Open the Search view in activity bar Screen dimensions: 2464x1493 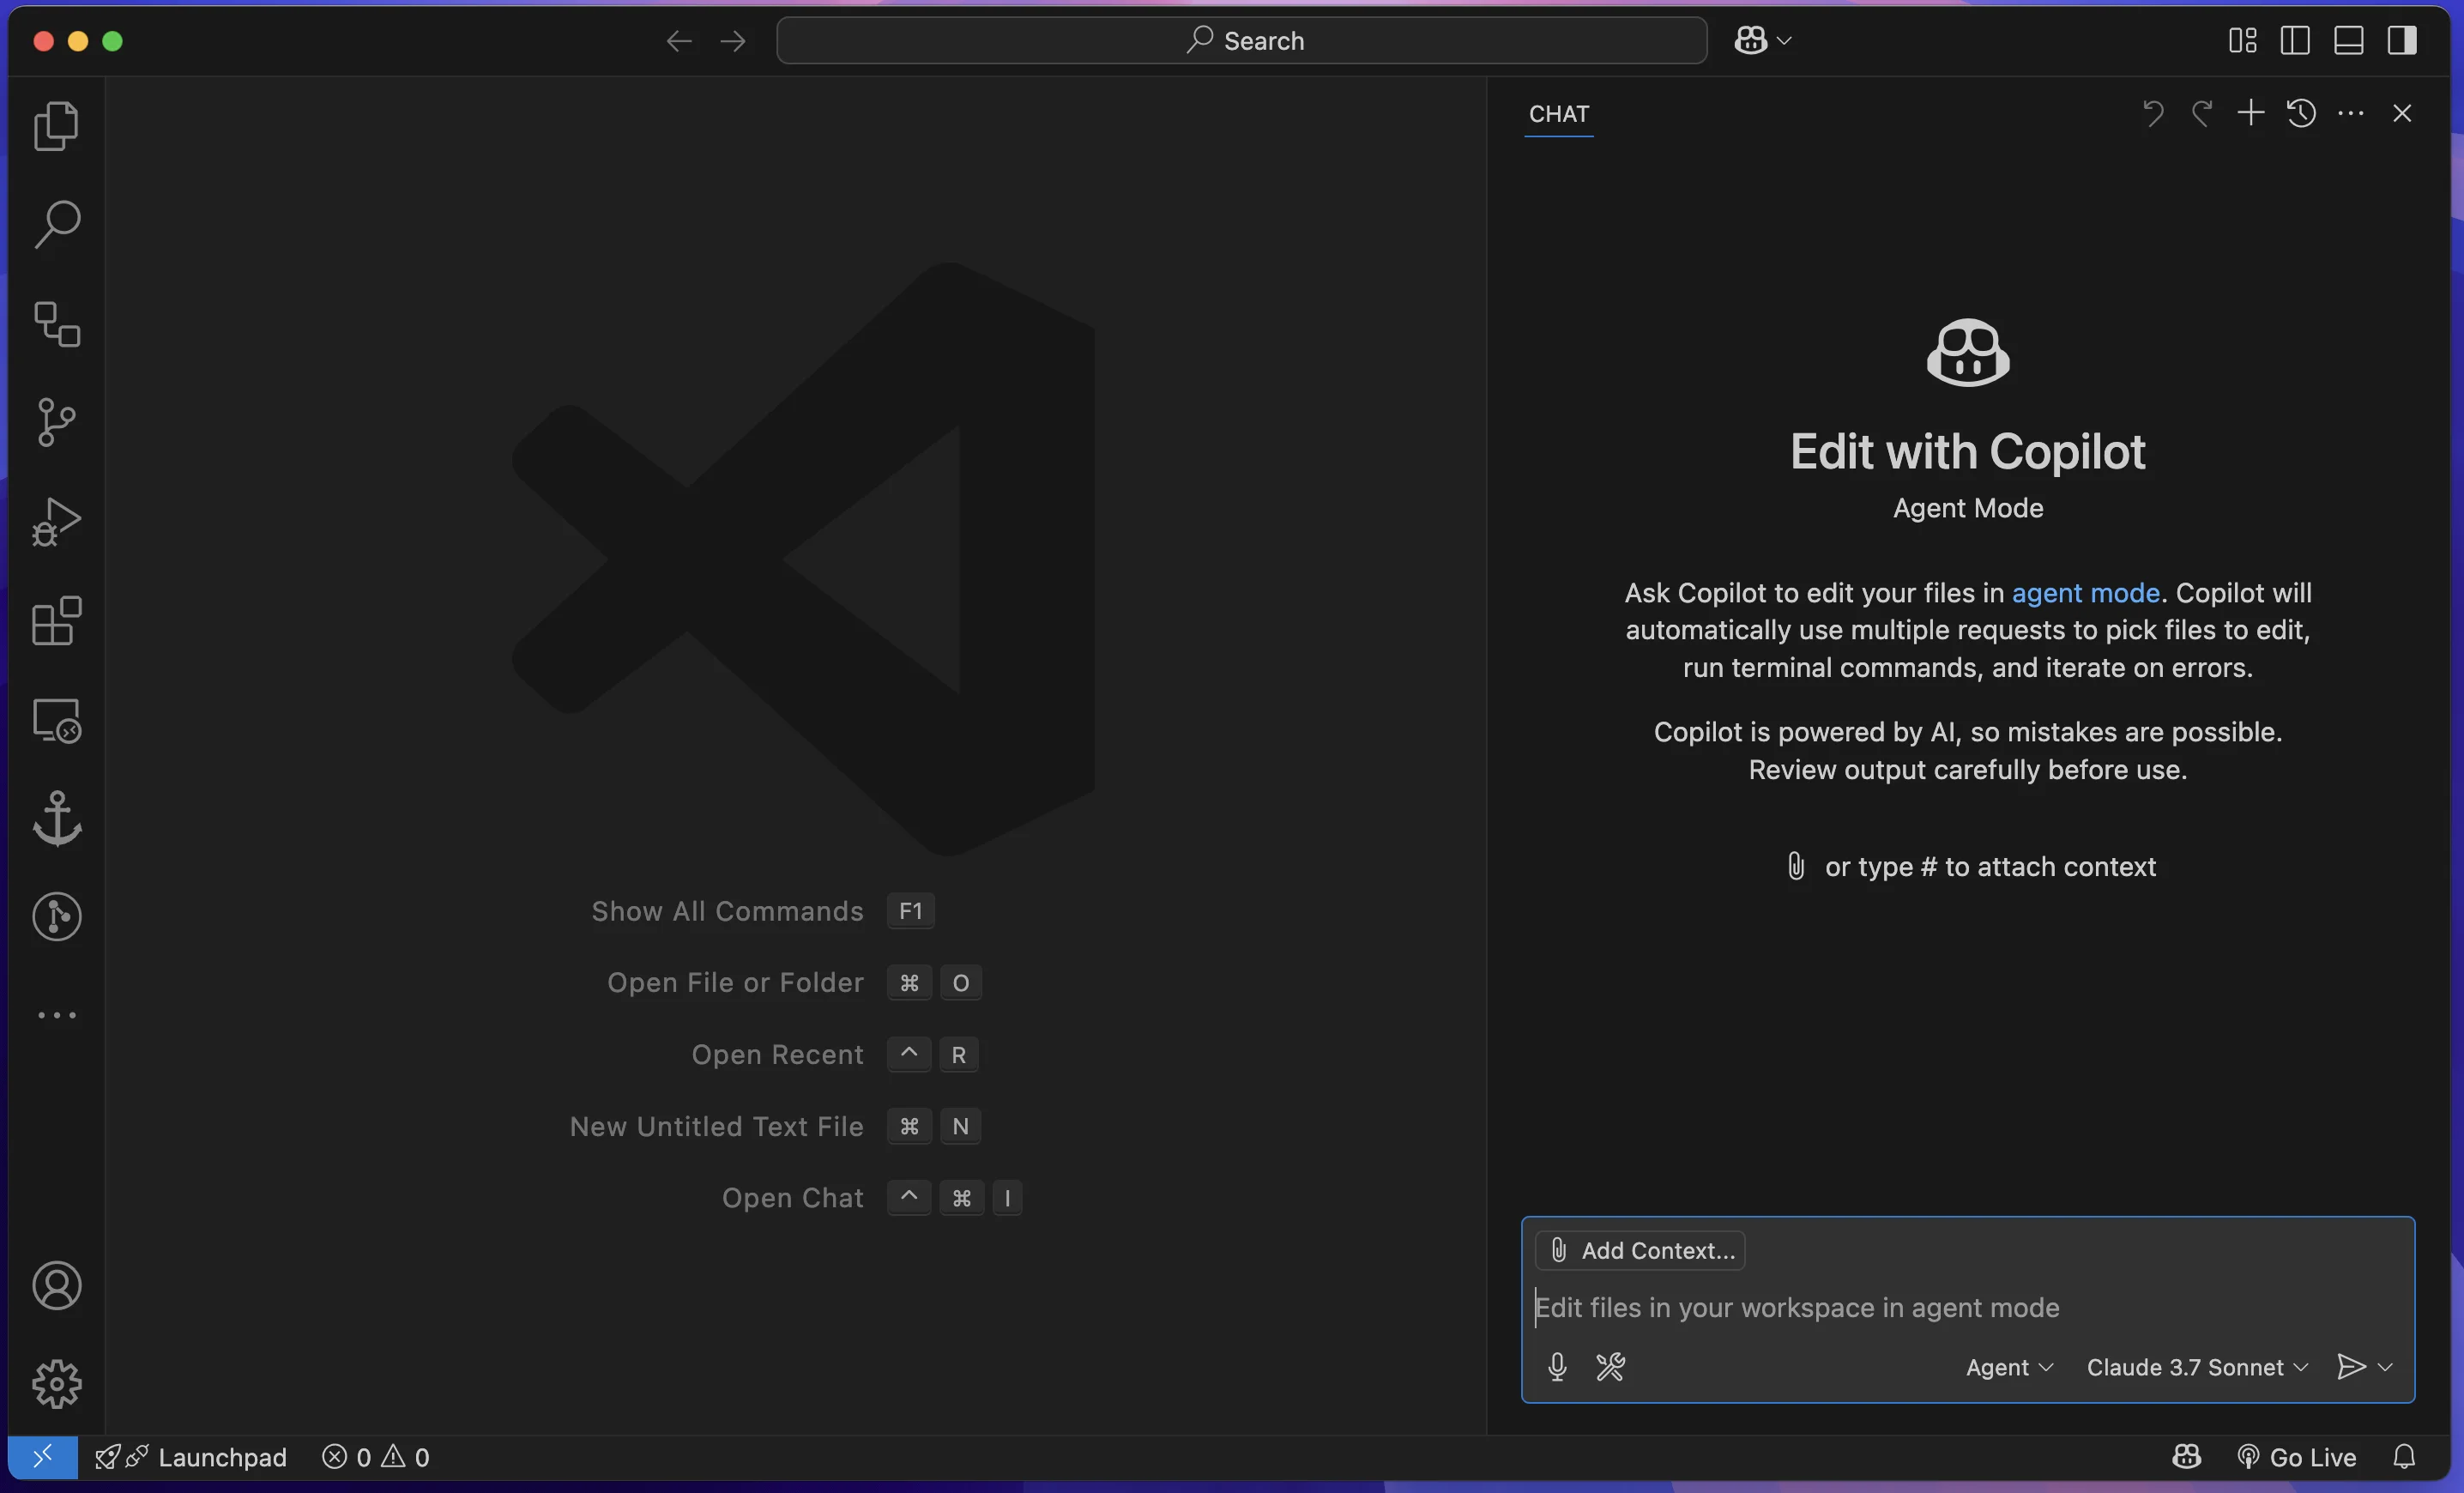[x=56, y=224]
